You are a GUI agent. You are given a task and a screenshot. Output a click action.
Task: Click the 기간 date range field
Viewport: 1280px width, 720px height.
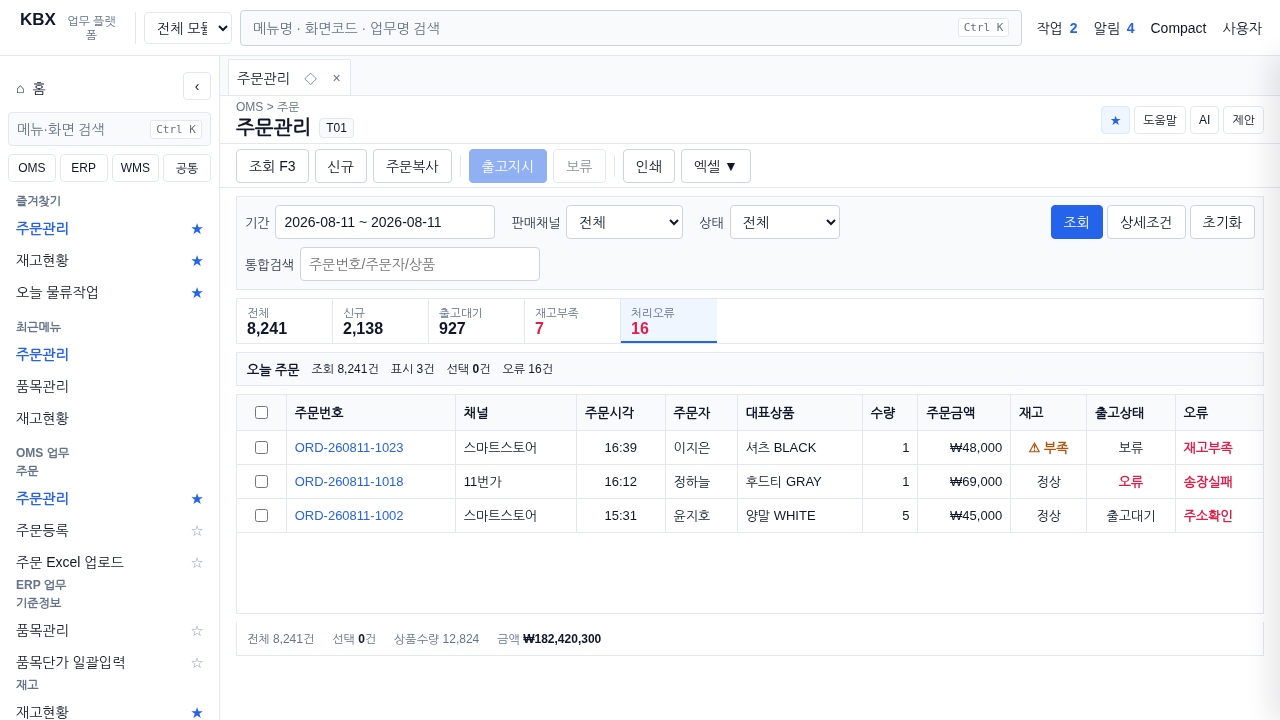[x=385, y=222]
